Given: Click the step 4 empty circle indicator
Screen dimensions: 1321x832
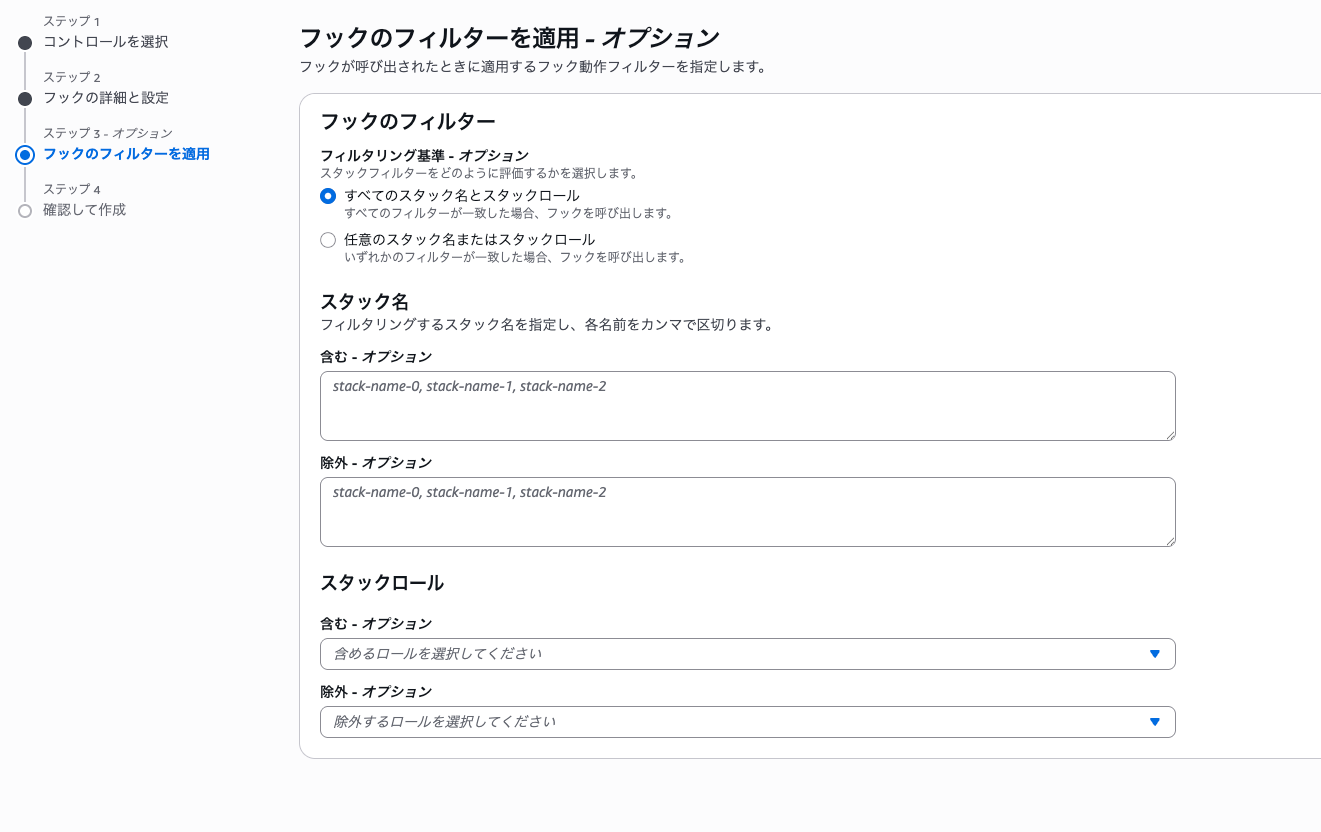Looking at the screenshot, I should point(25,210).
